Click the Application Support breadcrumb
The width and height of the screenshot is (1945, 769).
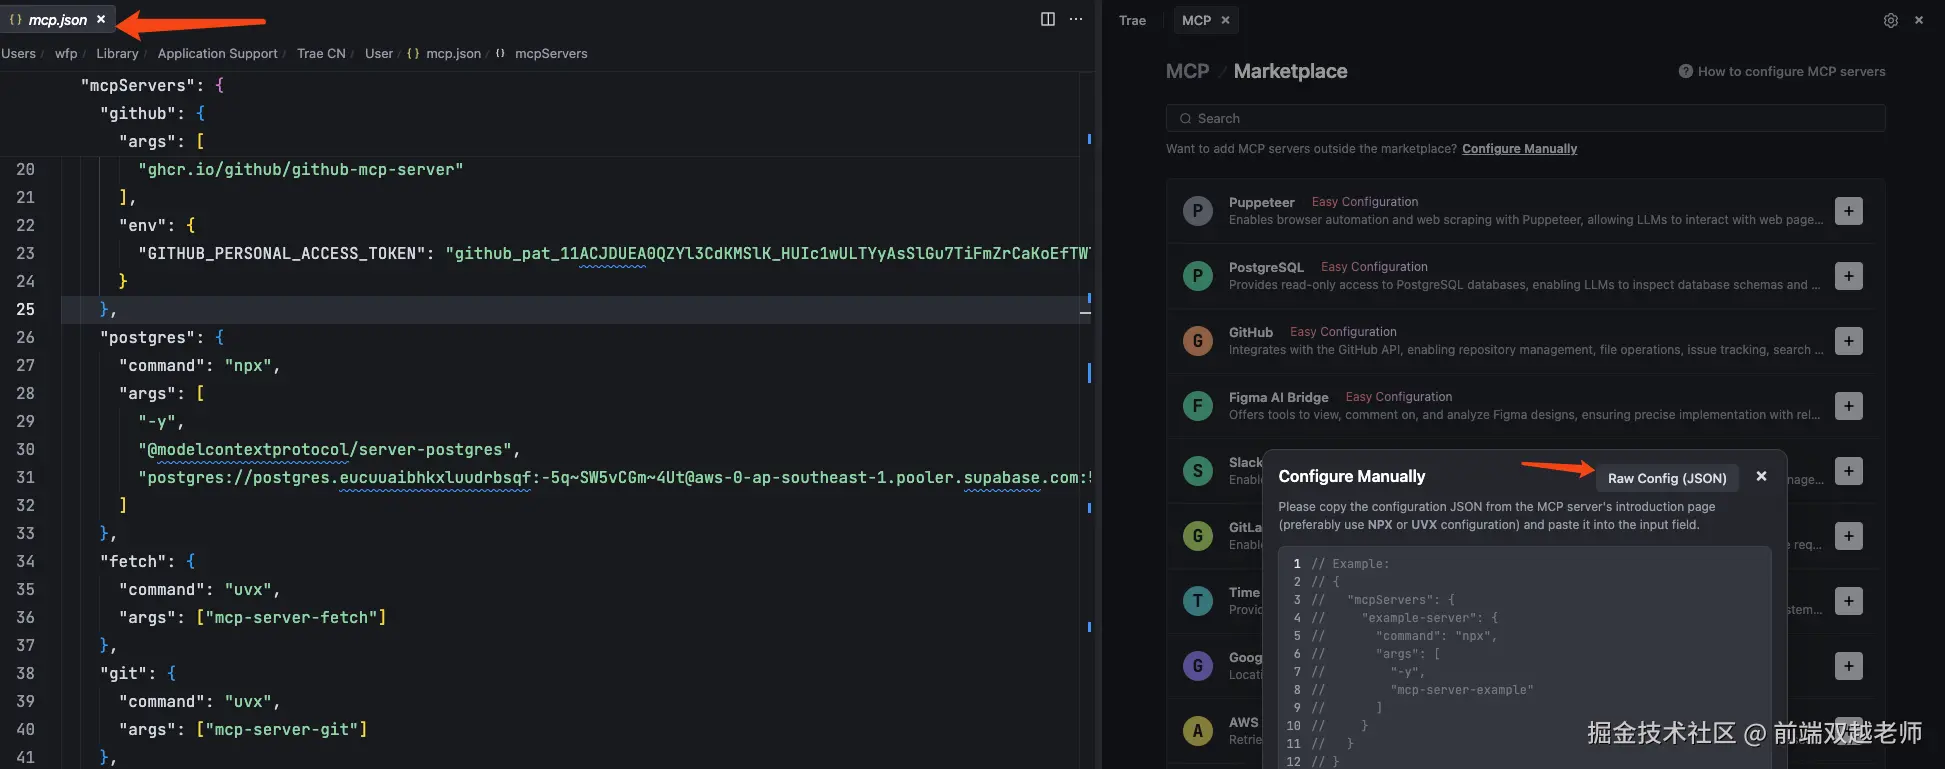tap(218, 53)
